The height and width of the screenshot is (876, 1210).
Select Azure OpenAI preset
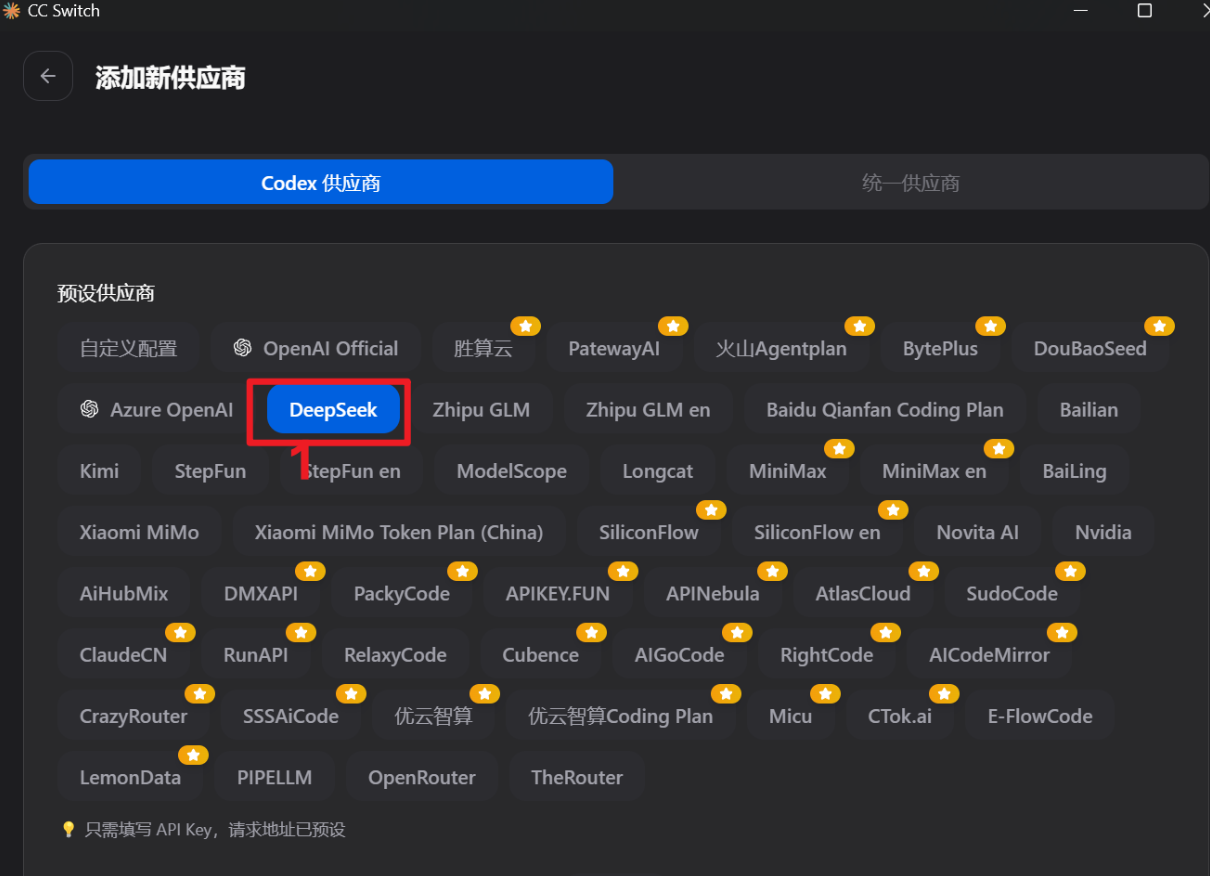tap(156, 409)
